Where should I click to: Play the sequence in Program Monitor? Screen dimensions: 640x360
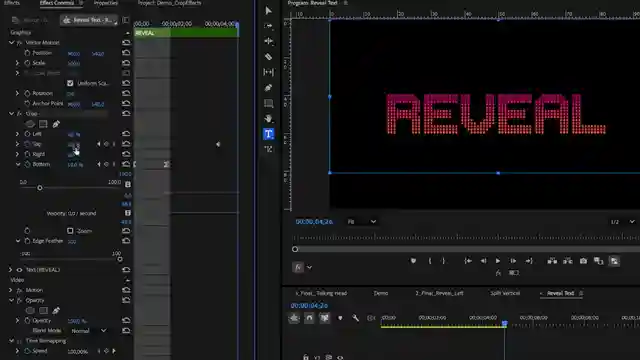[498, 261]
